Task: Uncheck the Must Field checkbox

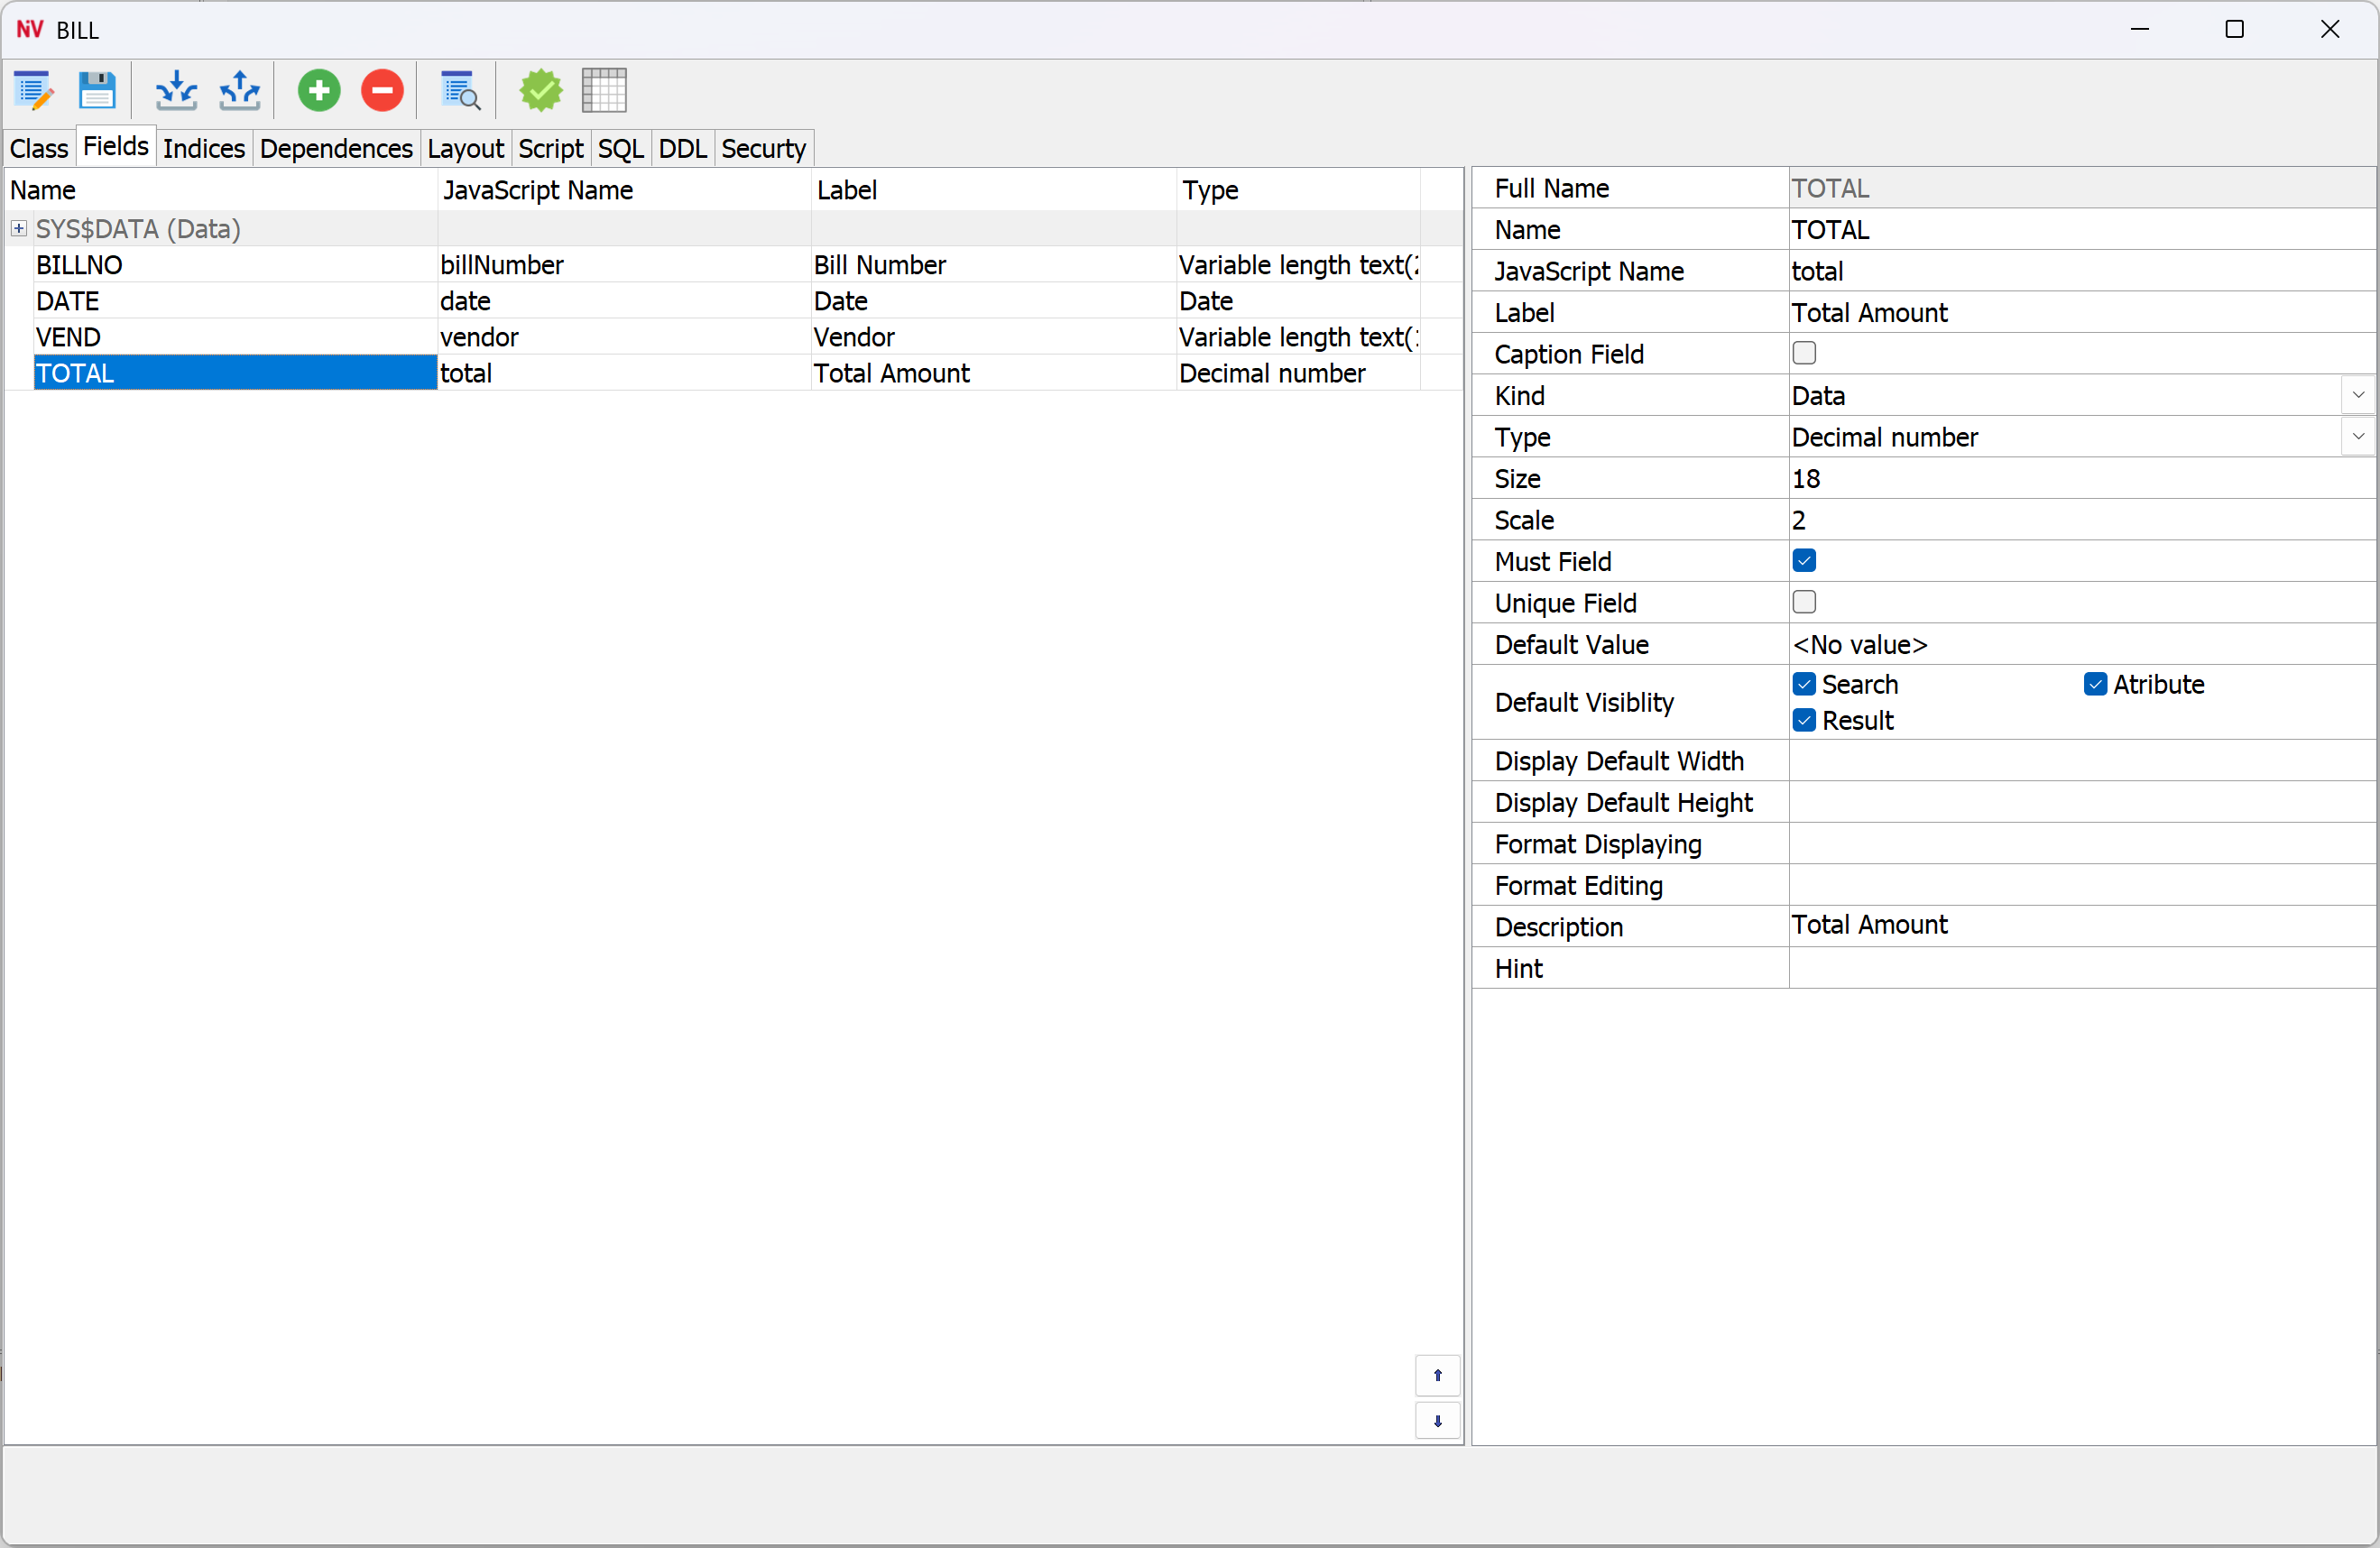Action: 1804,561
